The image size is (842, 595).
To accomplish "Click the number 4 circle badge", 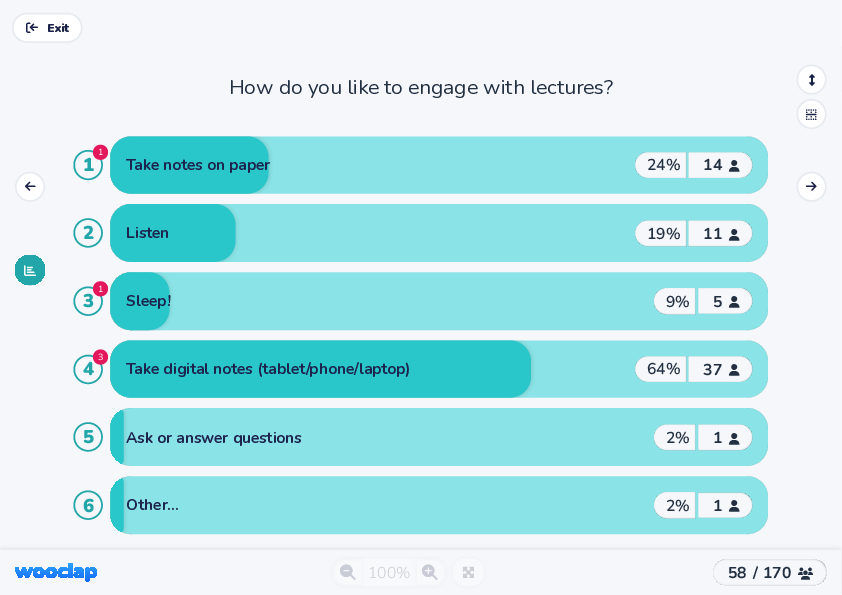I will (x=88, y=369).
